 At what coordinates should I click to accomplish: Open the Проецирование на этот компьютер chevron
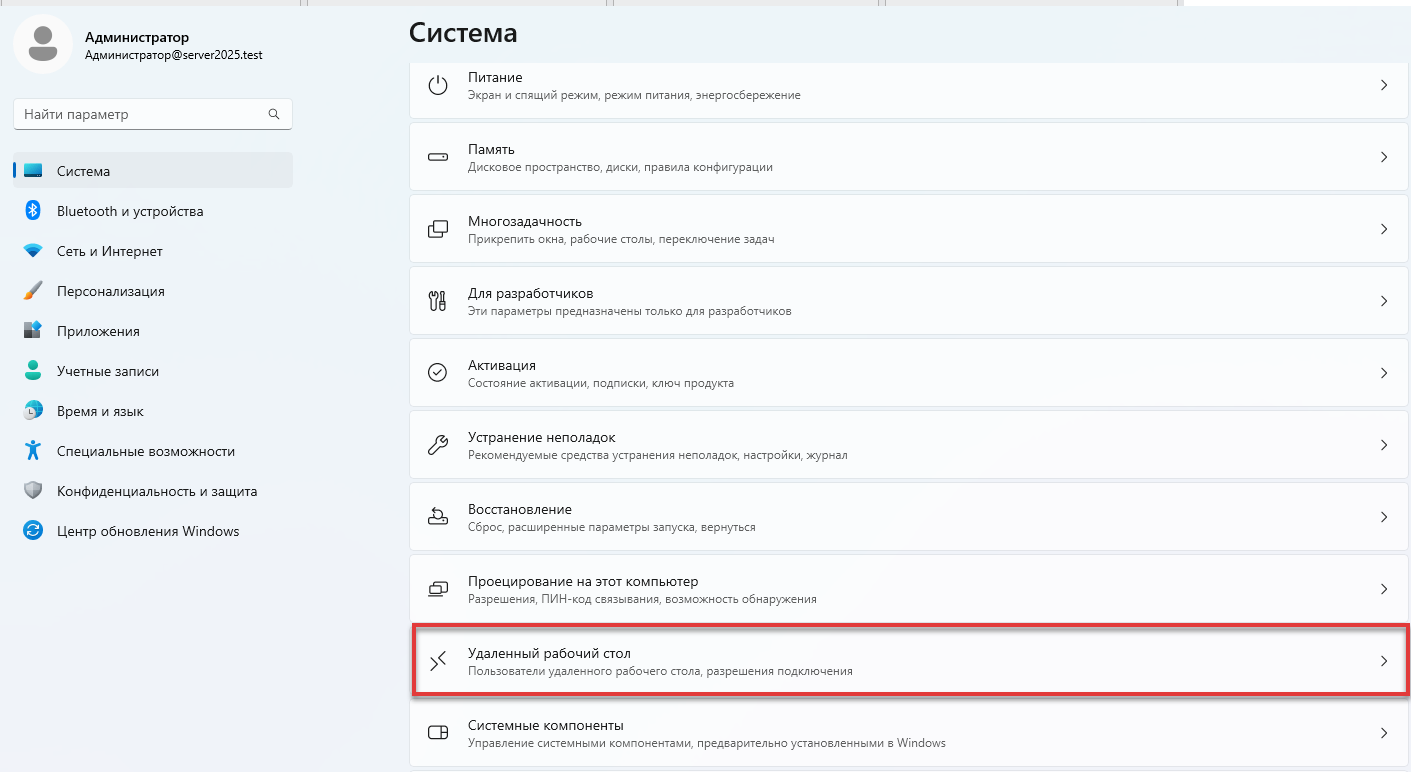tap(1384, 589)
